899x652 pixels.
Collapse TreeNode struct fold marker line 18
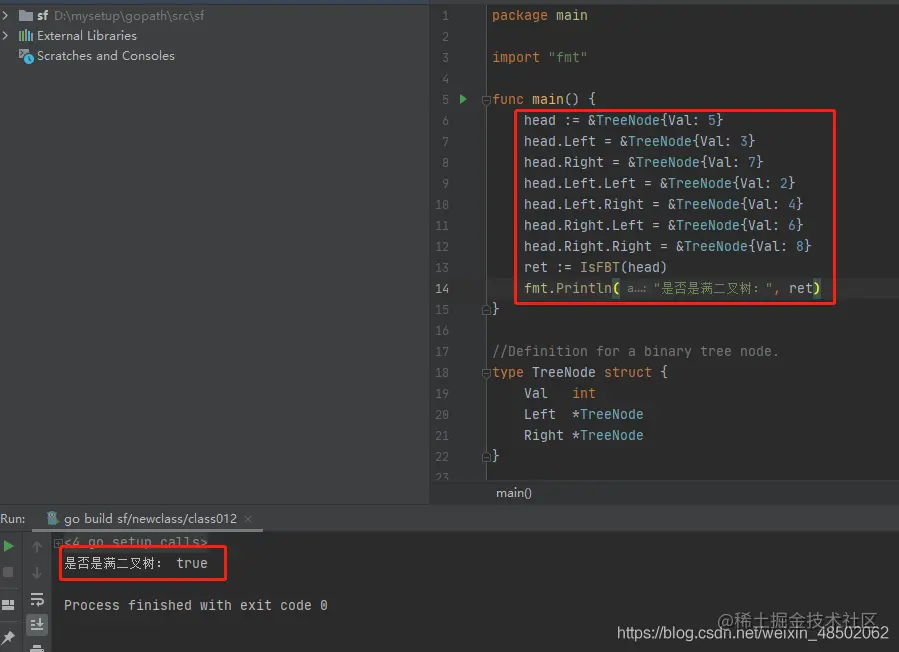(x=486, y=373)
